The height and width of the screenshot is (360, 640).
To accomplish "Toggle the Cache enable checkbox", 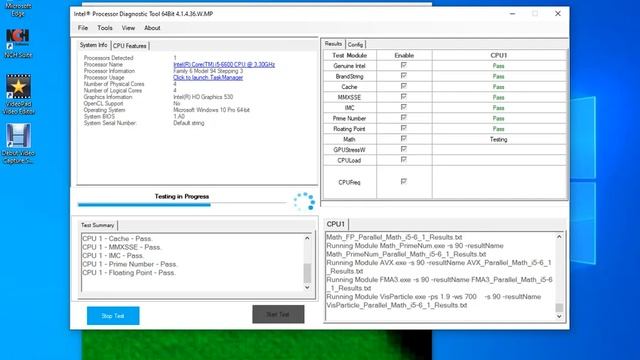I will point(404,86).
